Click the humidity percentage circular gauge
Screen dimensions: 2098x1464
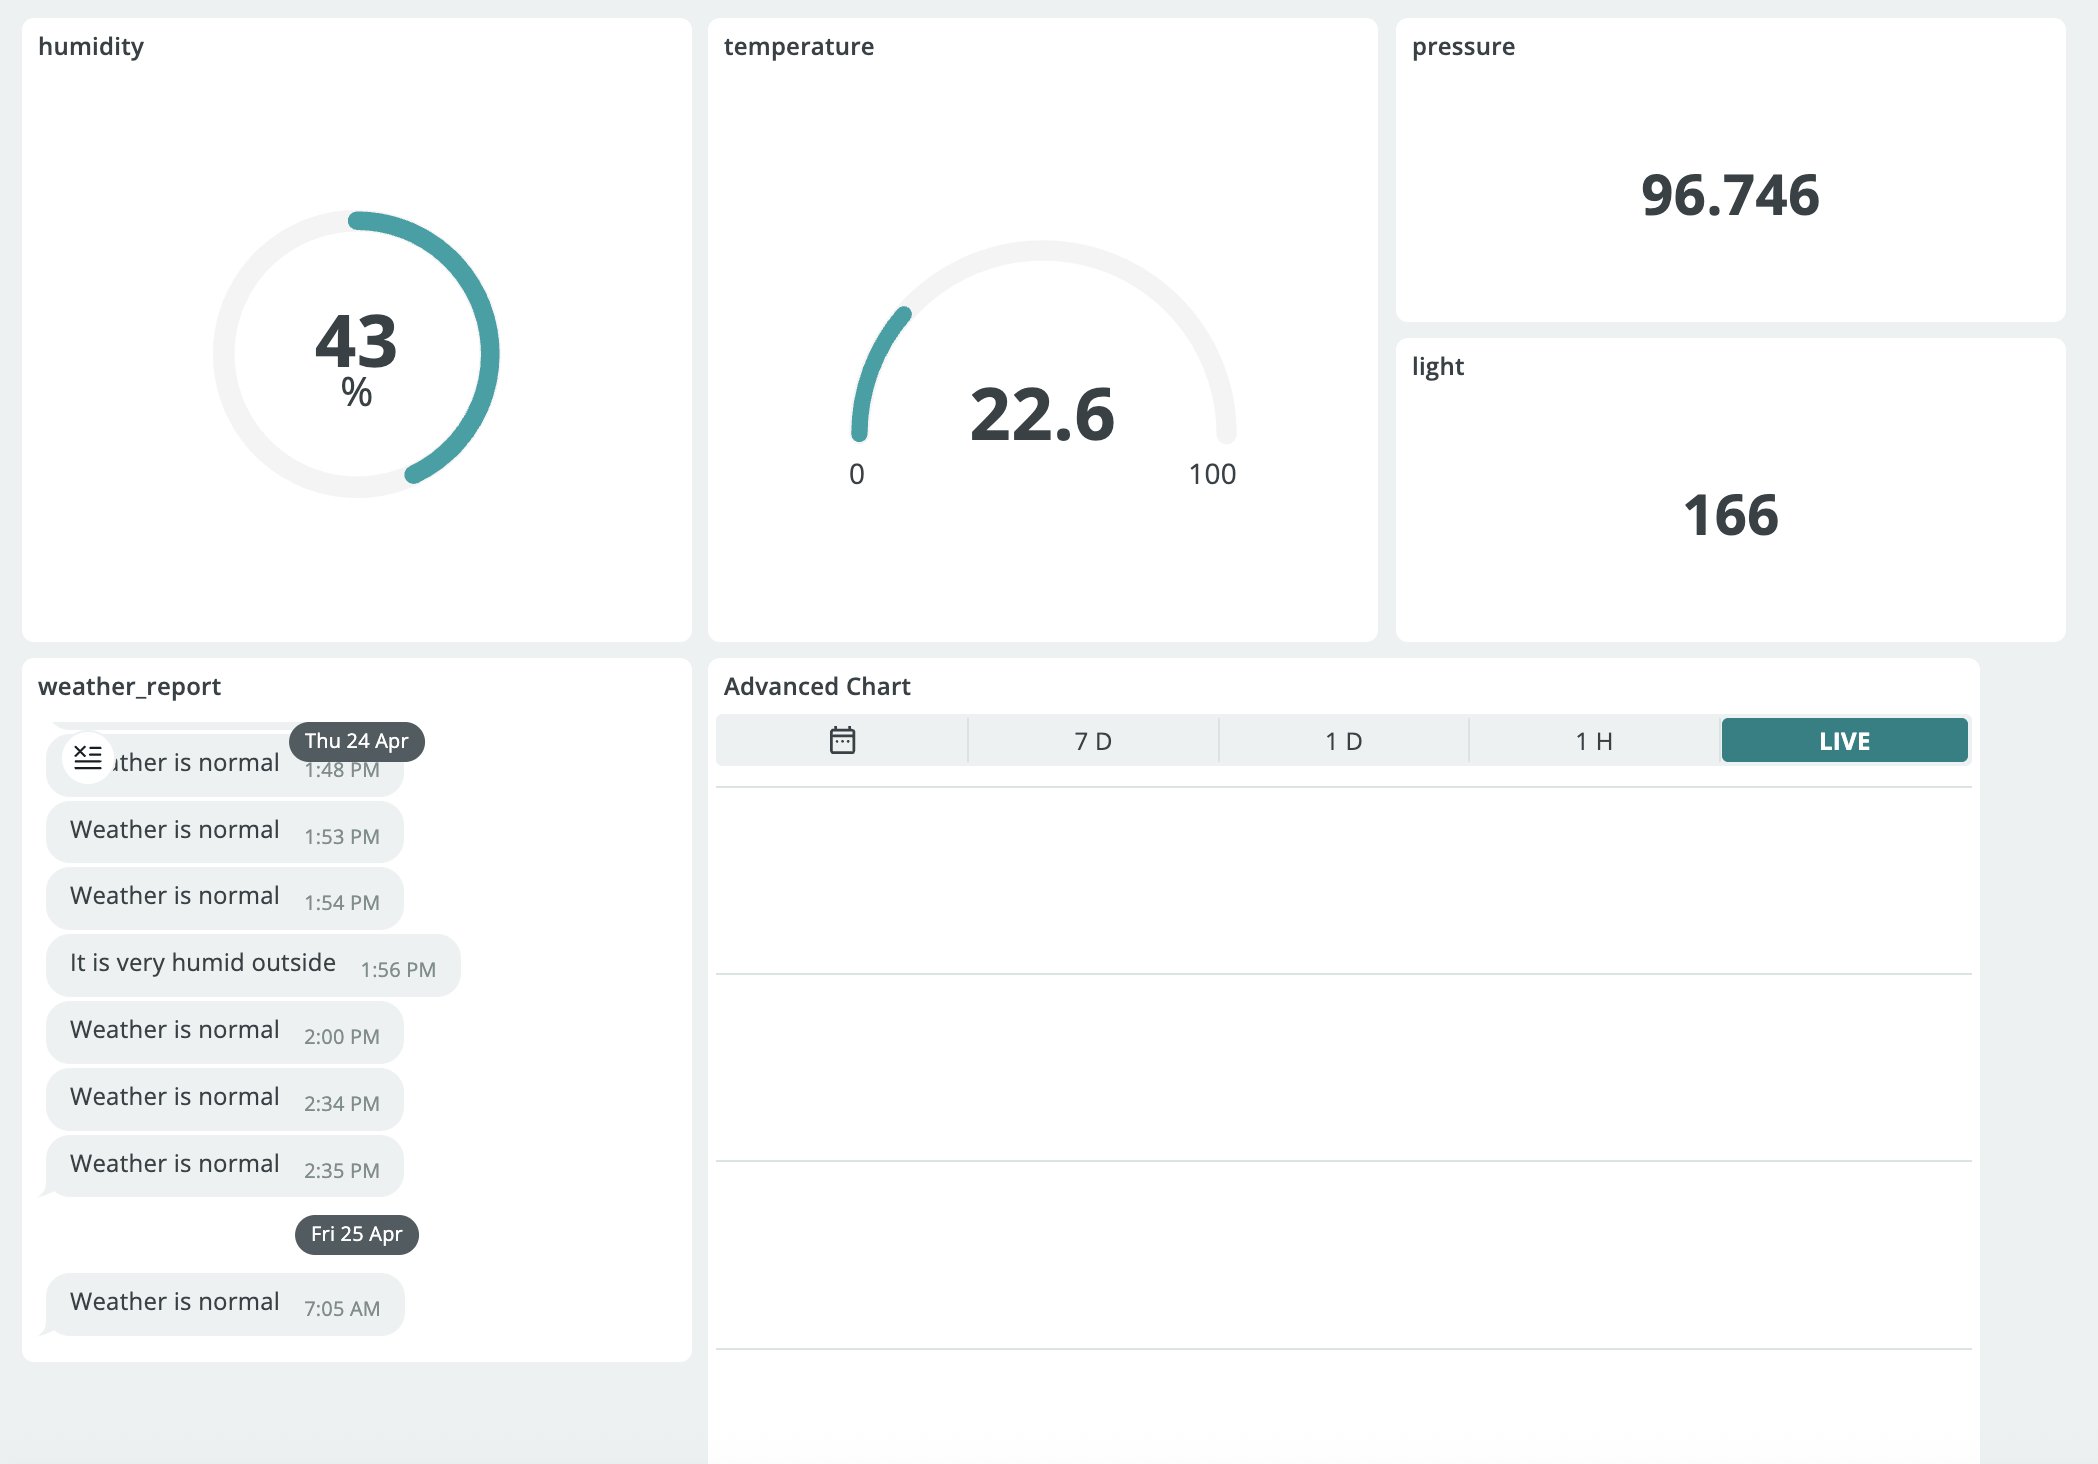tap(356, 354)
